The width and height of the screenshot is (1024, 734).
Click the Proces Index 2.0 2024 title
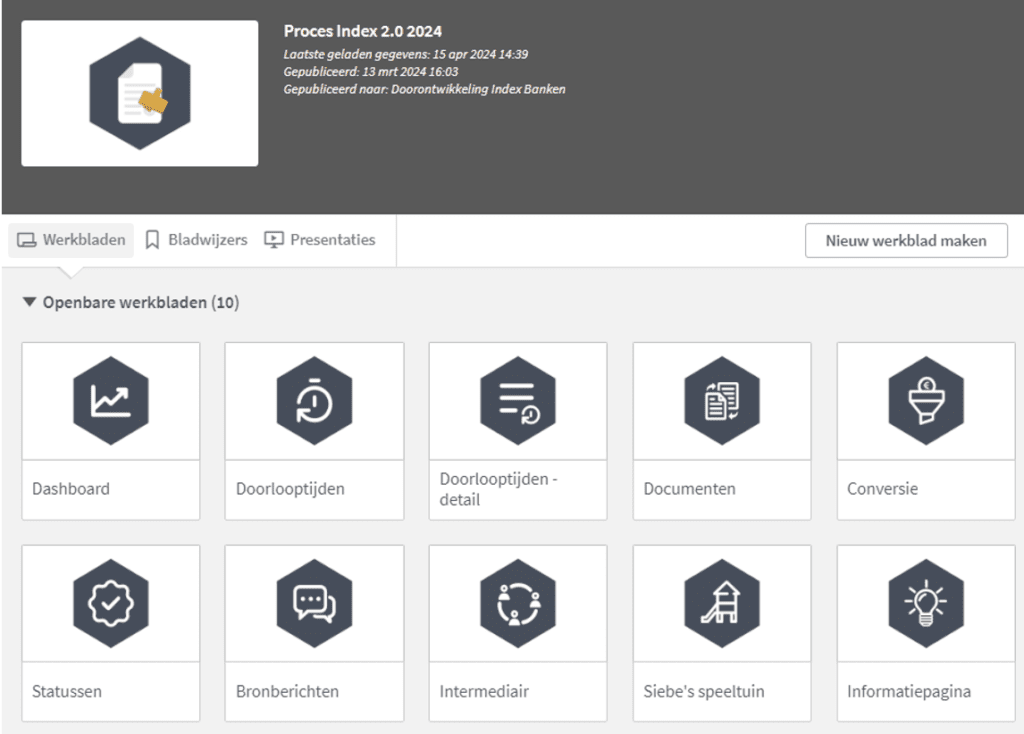(362, 32)
